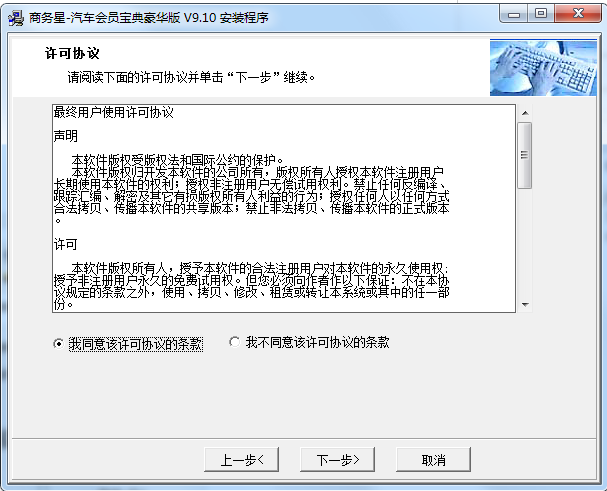Image resolution: width=607 pixels, height=491 pixels.
Task: Select the 我同意该许可协议的条款 radio button
Action: click(58, 343)
